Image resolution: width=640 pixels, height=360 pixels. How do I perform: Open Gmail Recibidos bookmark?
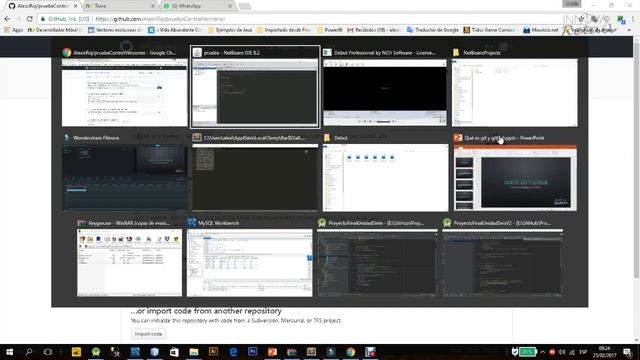tap(374, 30)
